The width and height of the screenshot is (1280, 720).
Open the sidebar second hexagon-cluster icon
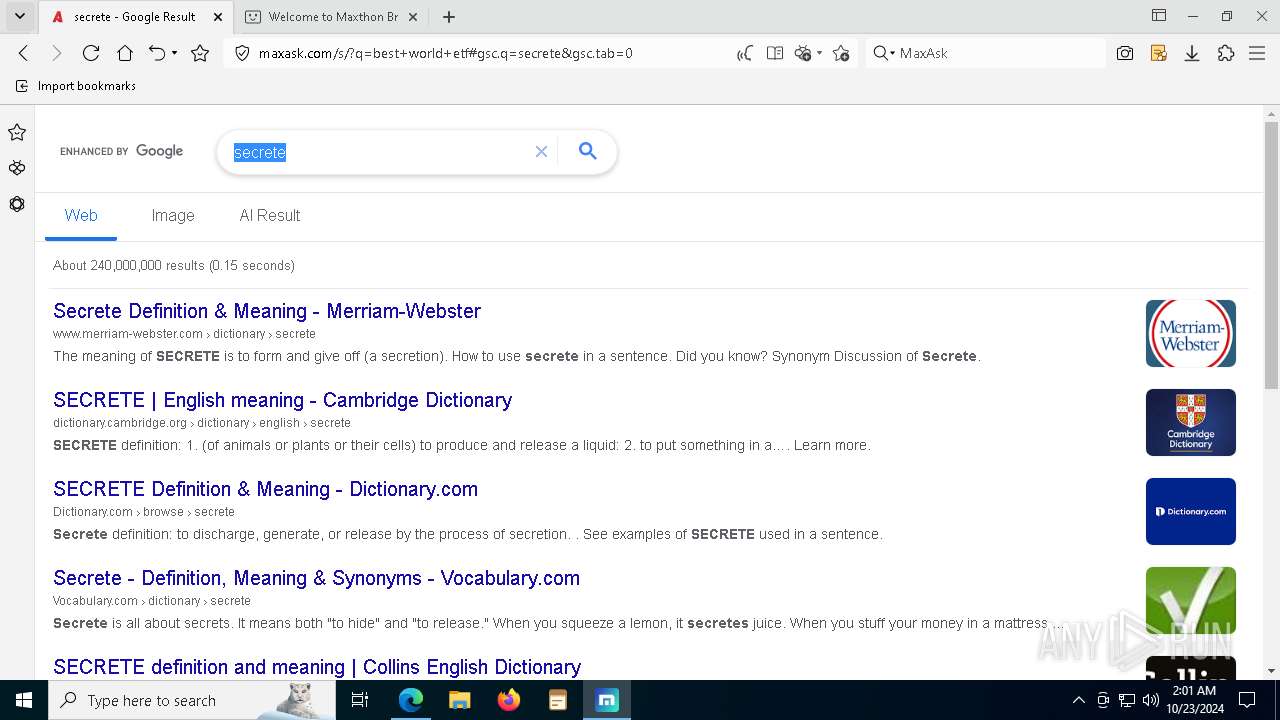(x=17, y=168)
